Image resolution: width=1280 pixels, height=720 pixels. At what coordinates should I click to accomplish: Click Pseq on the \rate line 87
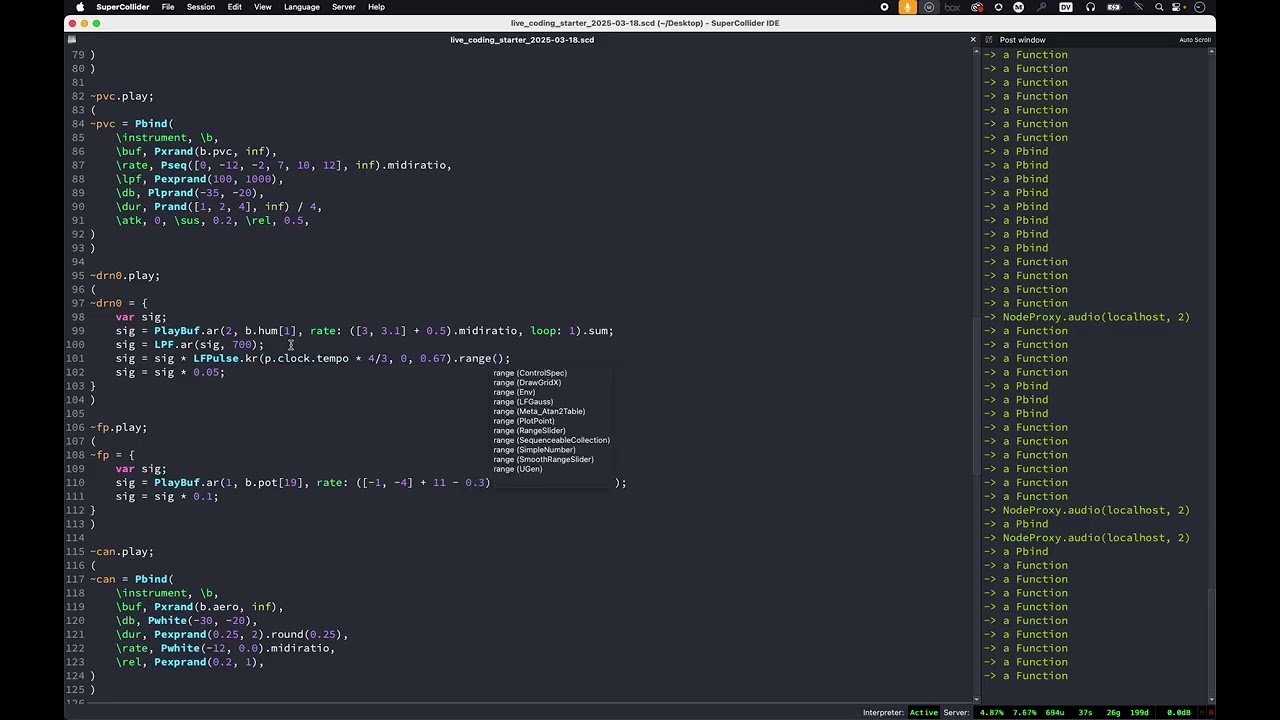pos(173,165)
